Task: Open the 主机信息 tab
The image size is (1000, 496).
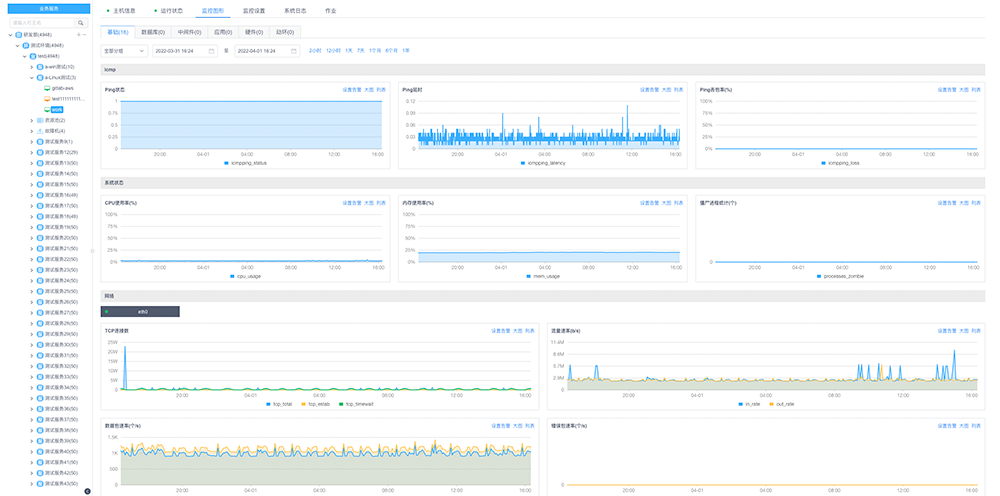Action: [124, 11]
